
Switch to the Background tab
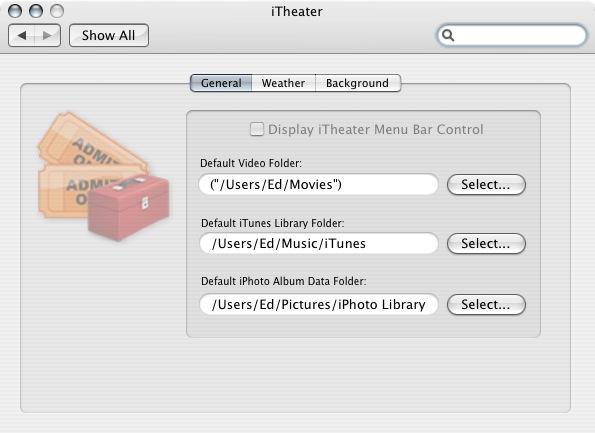[x=357, y=83]
